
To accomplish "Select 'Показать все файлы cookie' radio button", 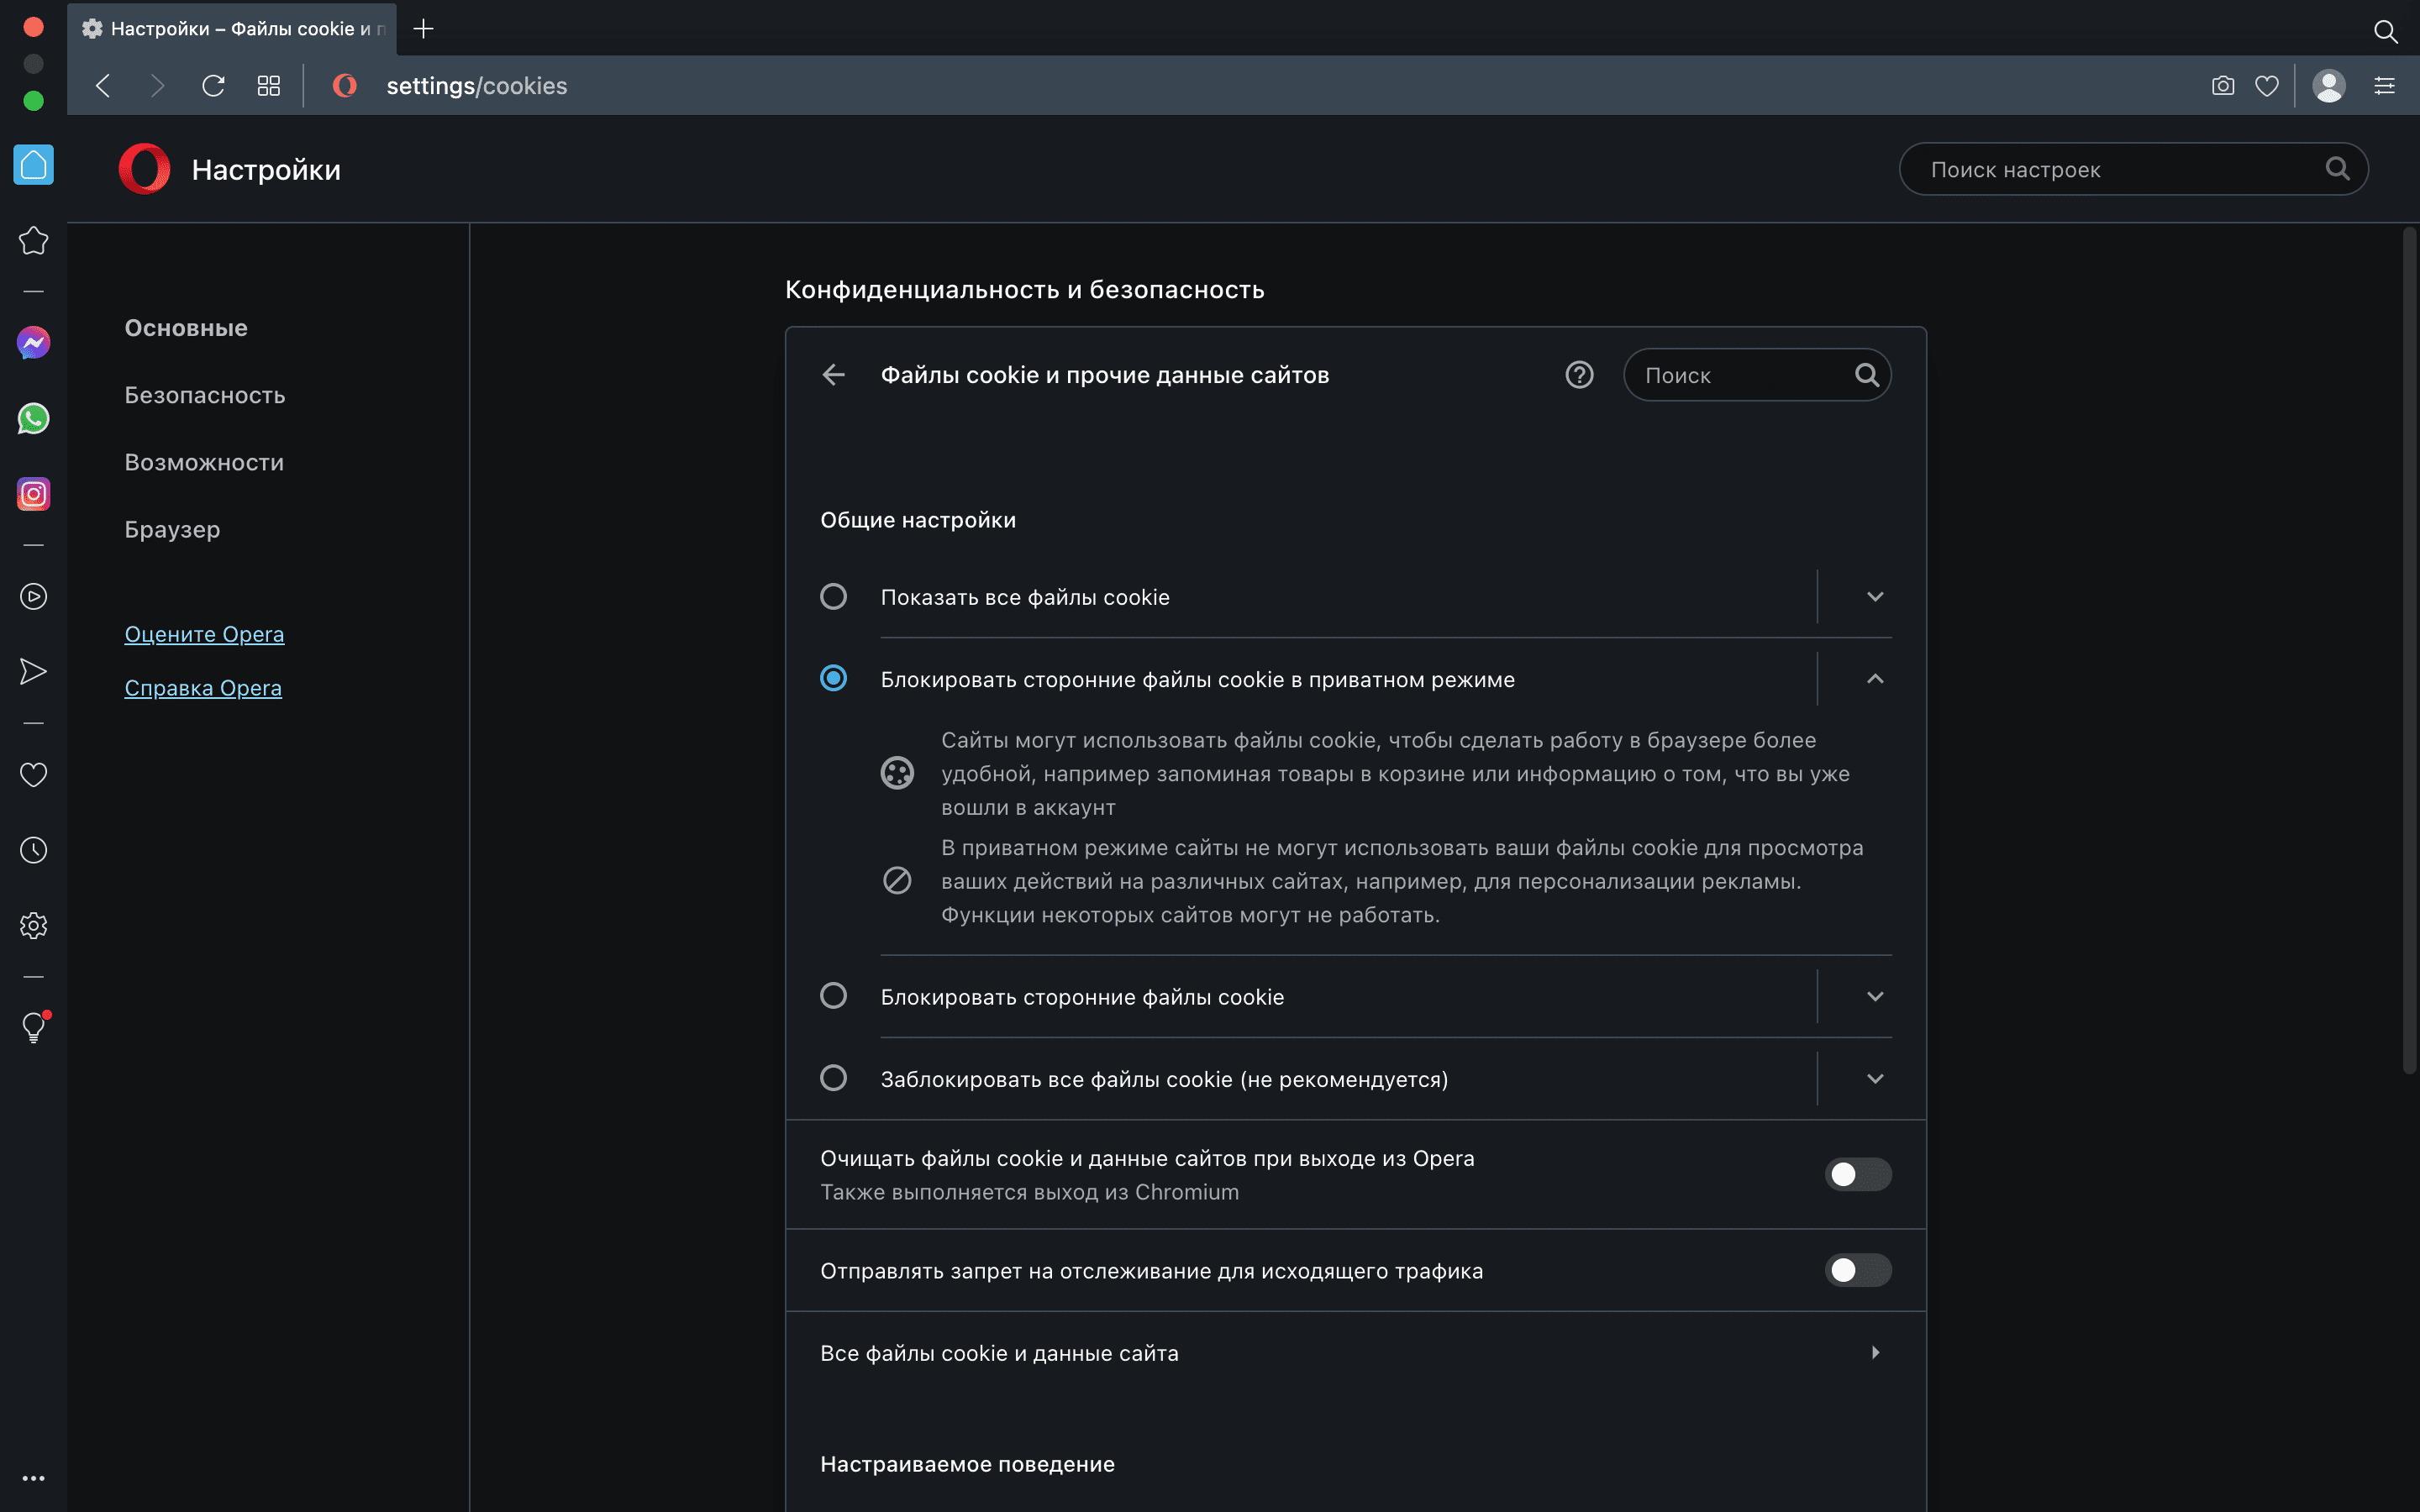I will [x=833, y=597].
